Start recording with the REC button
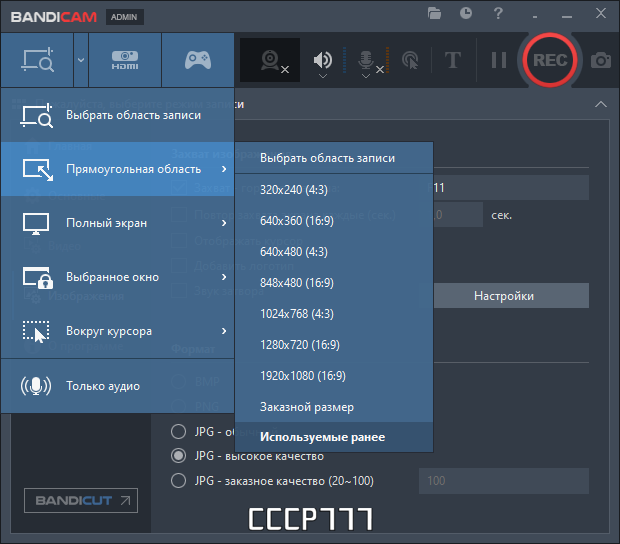The width and height of the screenshot is (620, 544). tap(550, 60)
